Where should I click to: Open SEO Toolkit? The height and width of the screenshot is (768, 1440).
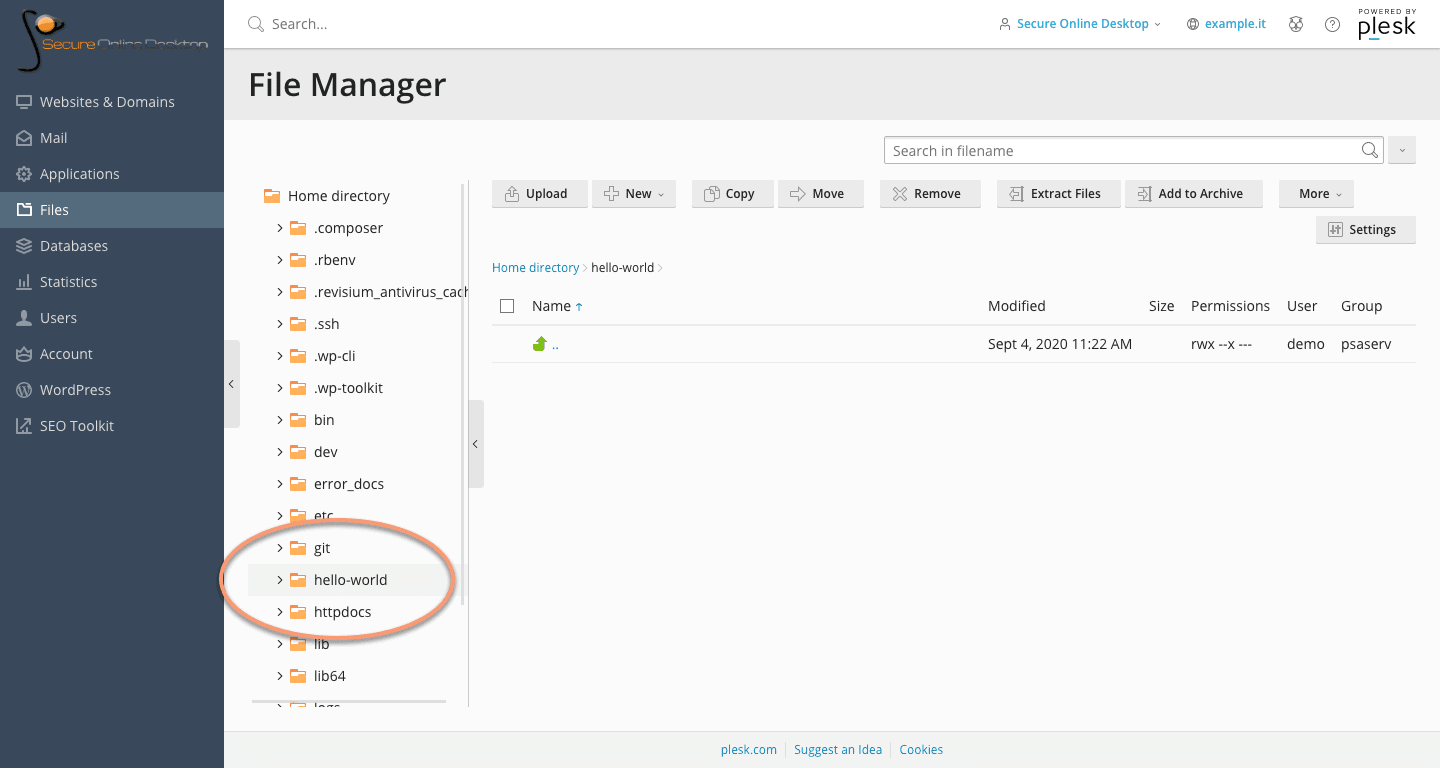click(x=64, y=426)
